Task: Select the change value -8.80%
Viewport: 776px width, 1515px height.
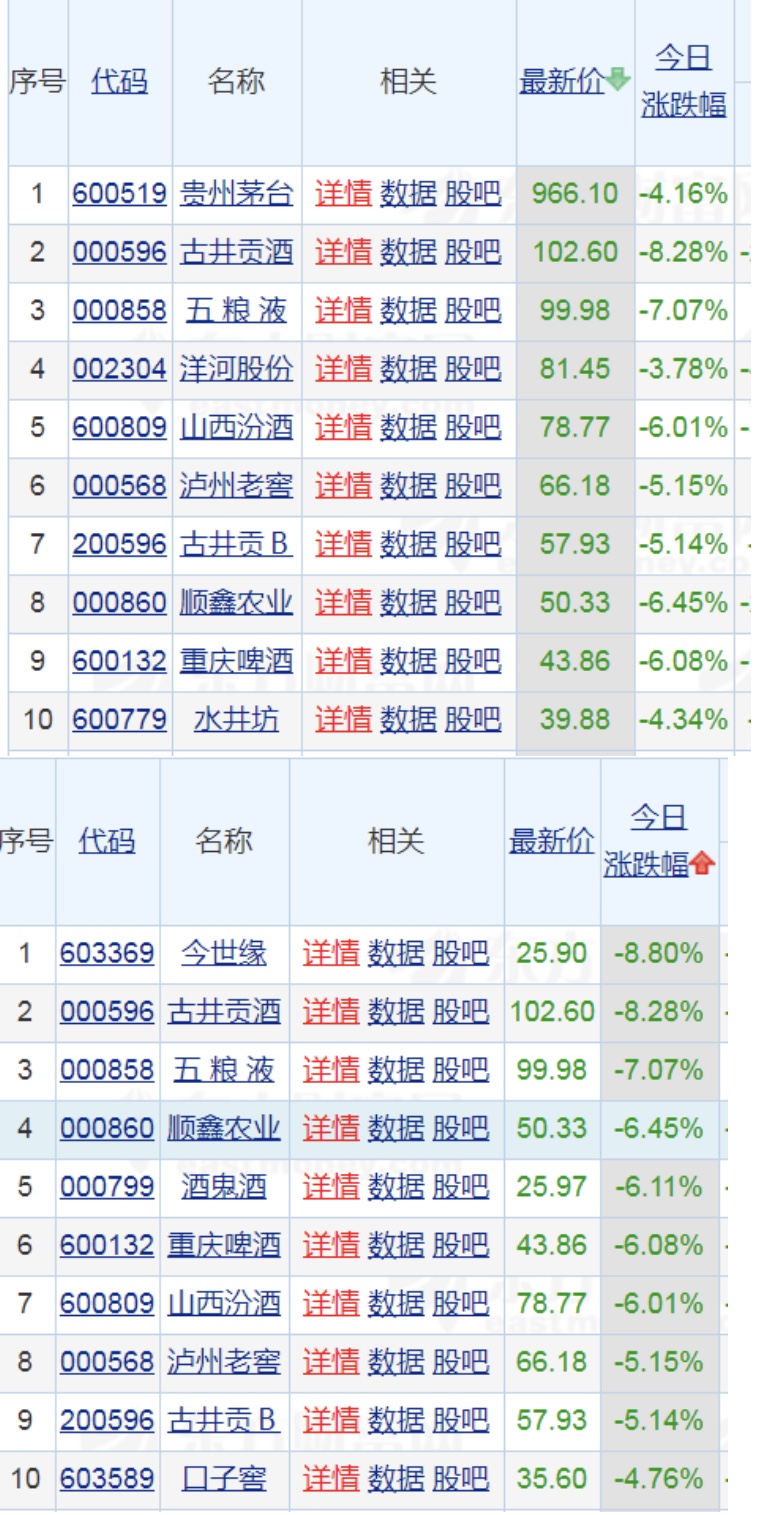Action: (x=659, y=953)
